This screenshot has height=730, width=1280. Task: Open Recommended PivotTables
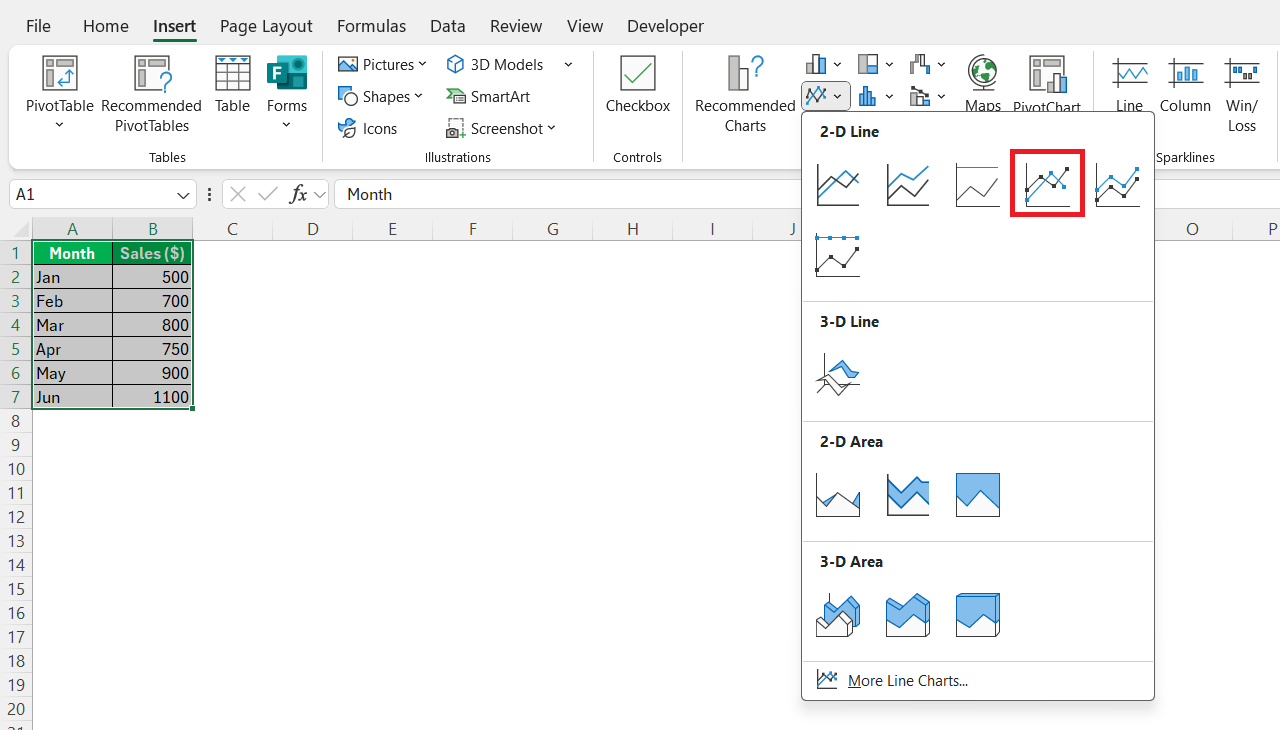click(x=151, y=93)
